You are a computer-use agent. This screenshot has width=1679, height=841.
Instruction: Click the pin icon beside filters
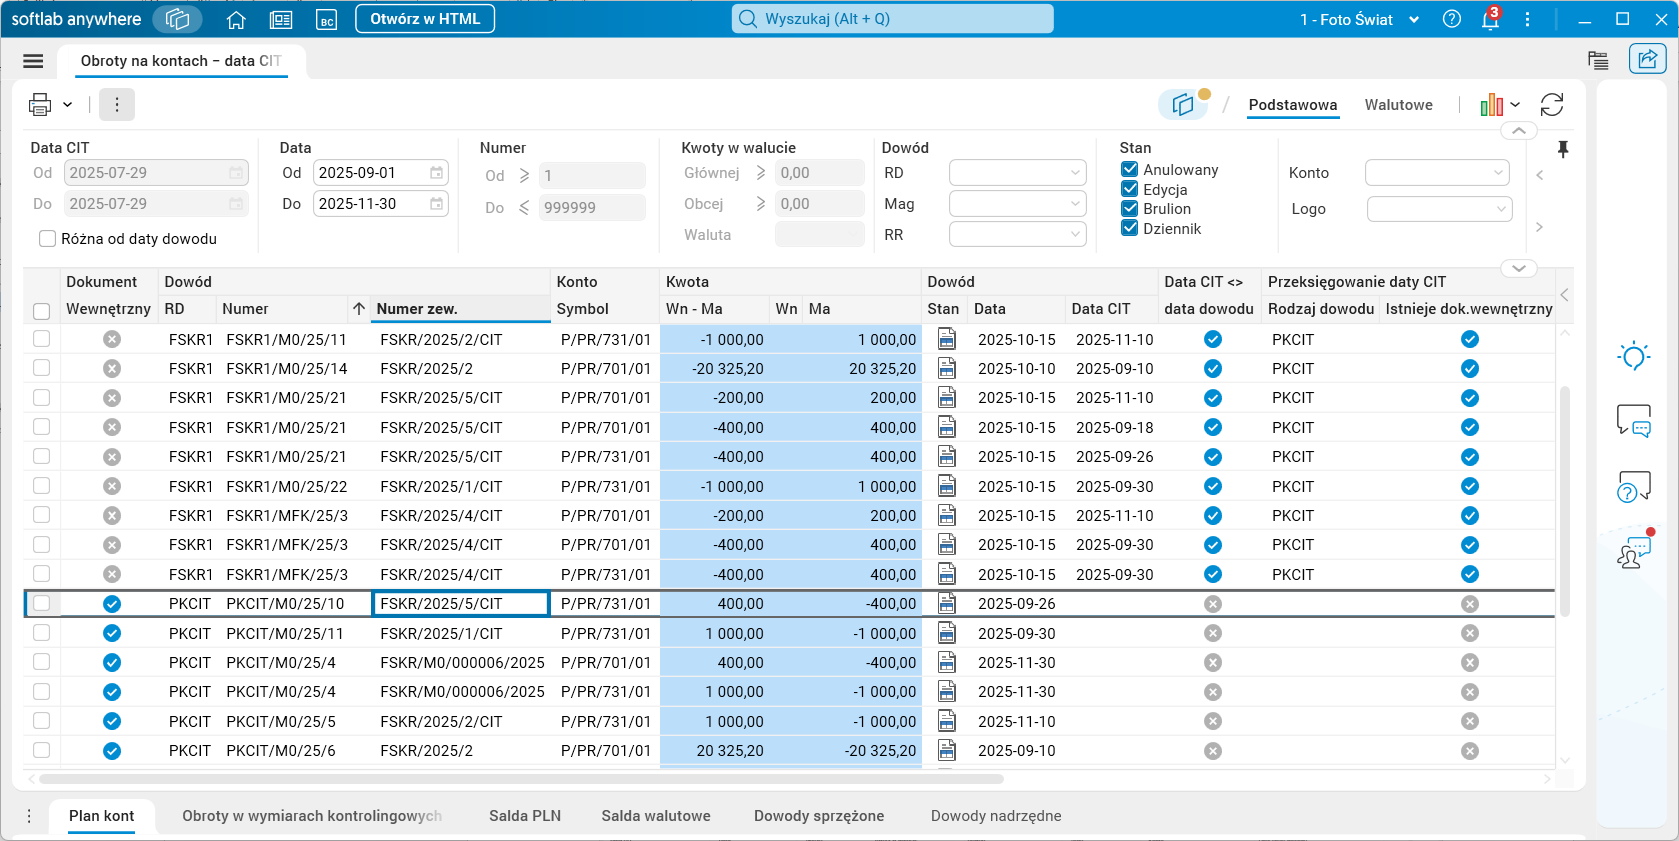[1563, 149]
